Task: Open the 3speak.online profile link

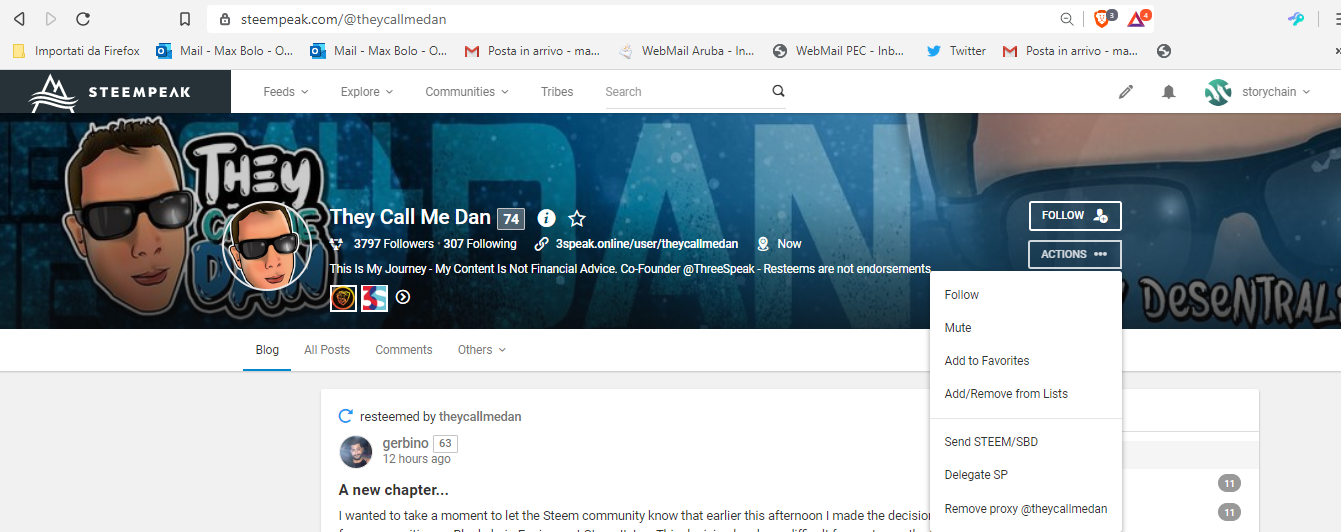Action: (x=646, y=244)
